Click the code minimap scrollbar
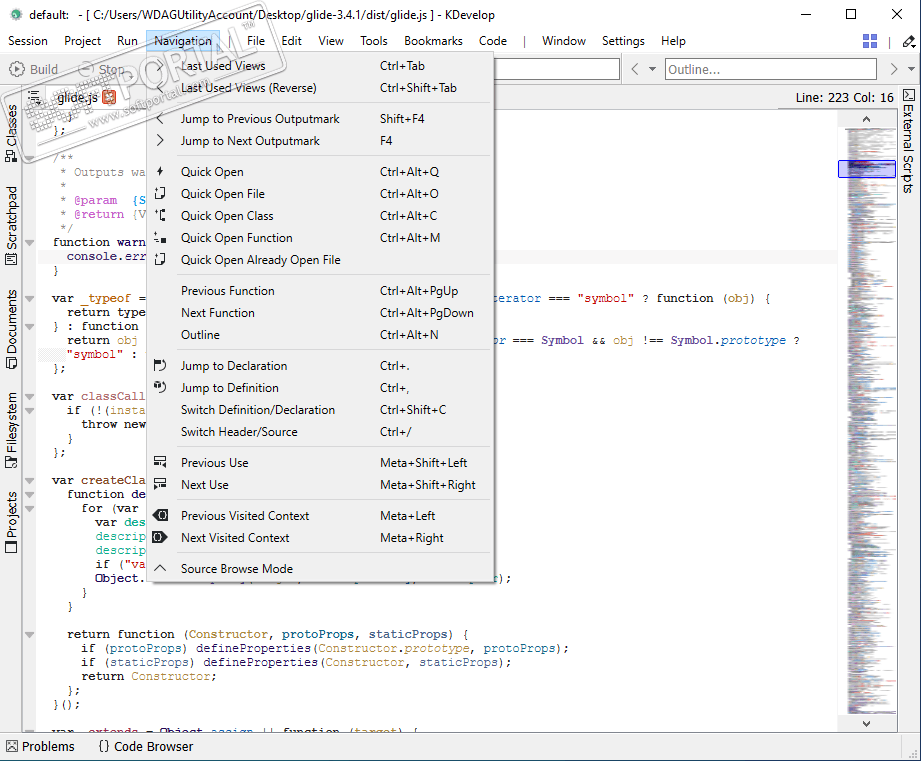This screenshot has width=921, height=761. 867,400
